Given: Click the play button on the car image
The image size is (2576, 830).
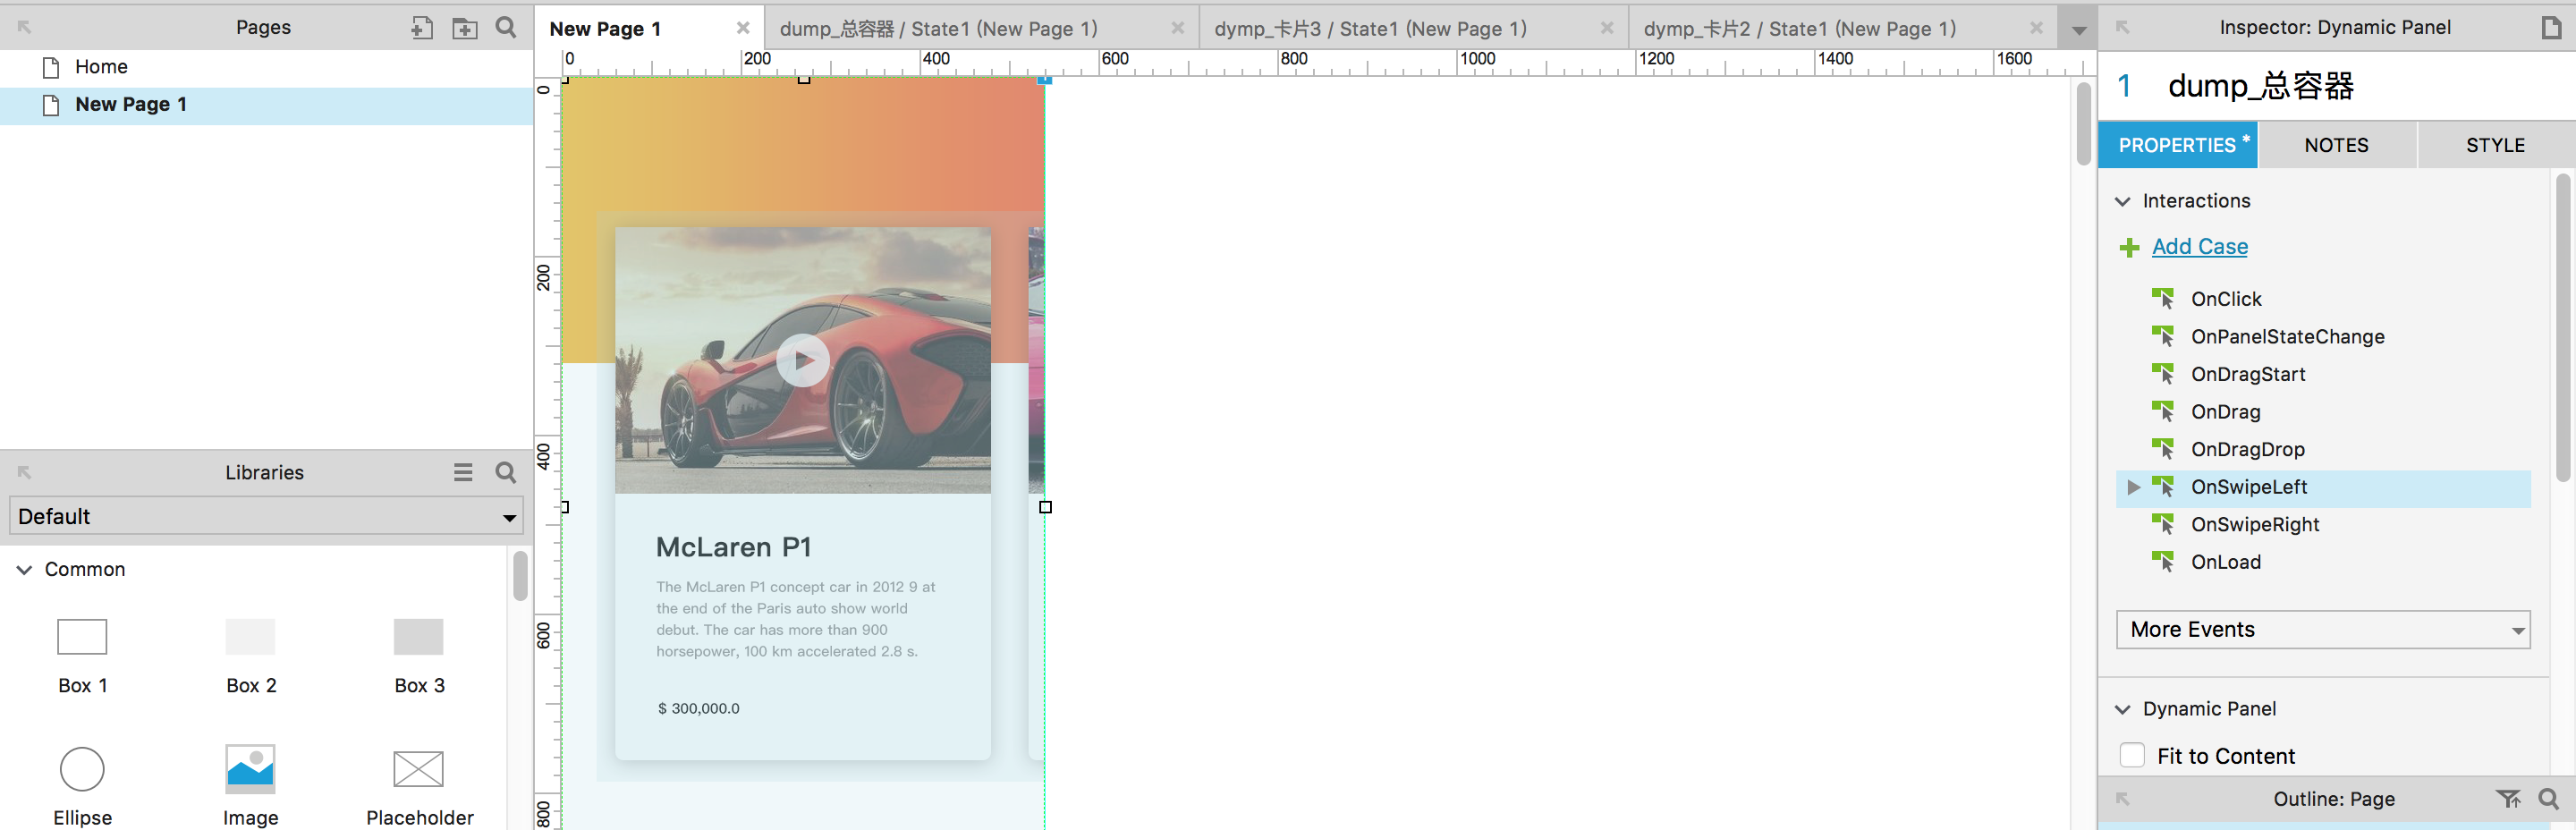Looking at the screenshot, I should (803, 360).
